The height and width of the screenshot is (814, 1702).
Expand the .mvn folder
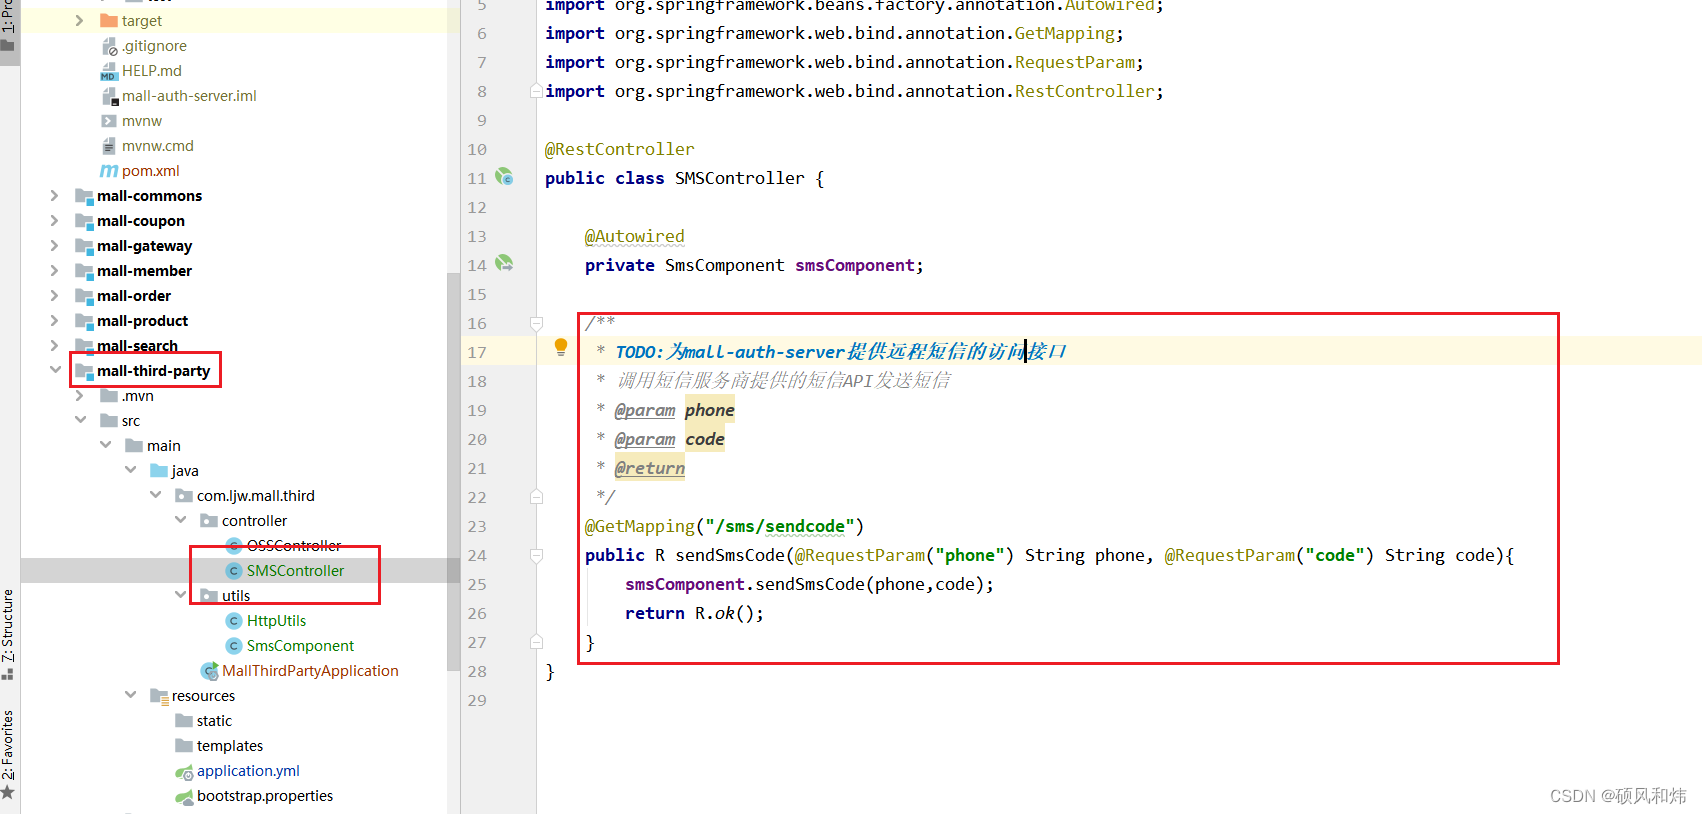pos(79,395)
